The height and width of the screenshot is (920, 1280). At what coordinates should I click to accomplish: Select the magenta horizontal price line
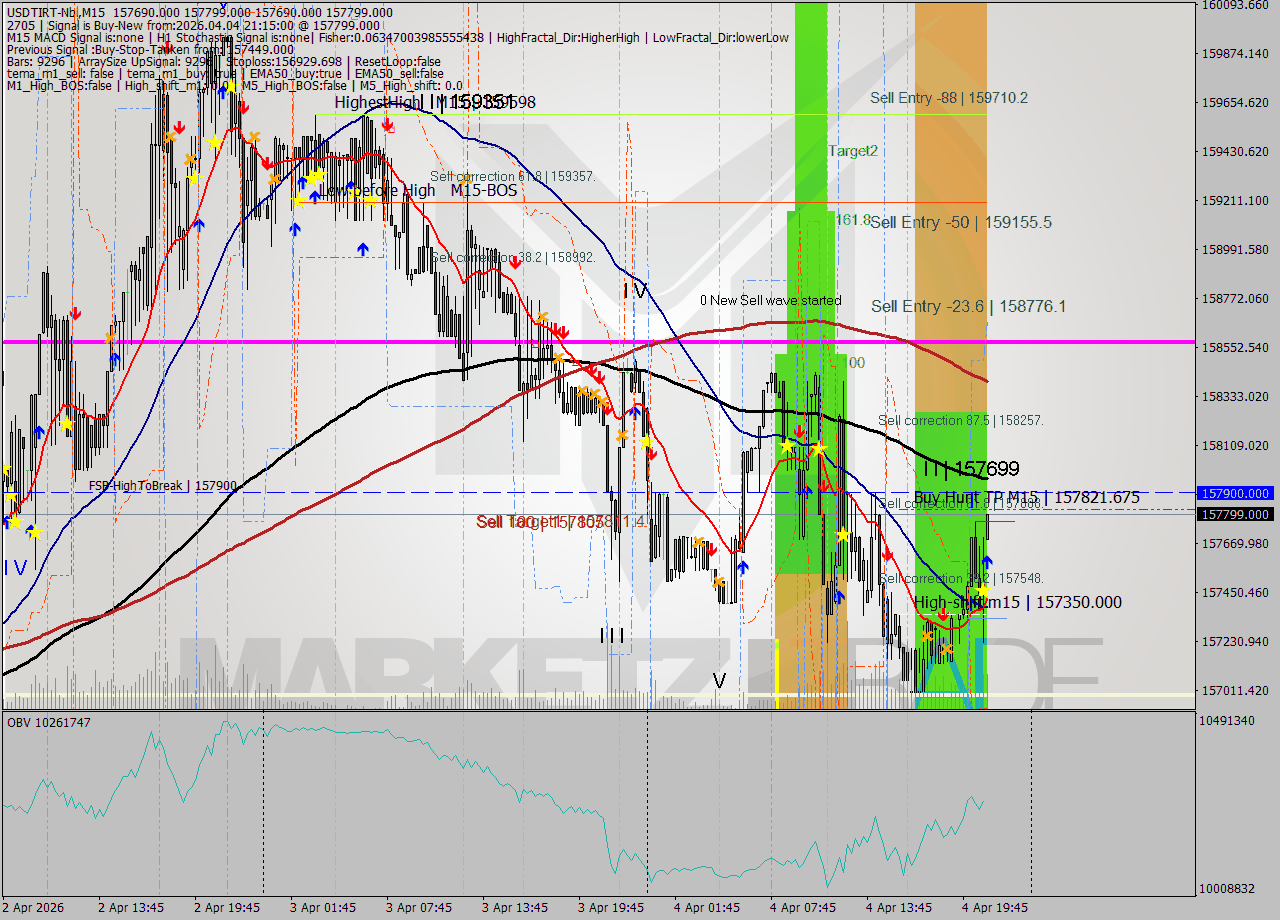click(x=400, y=344)
